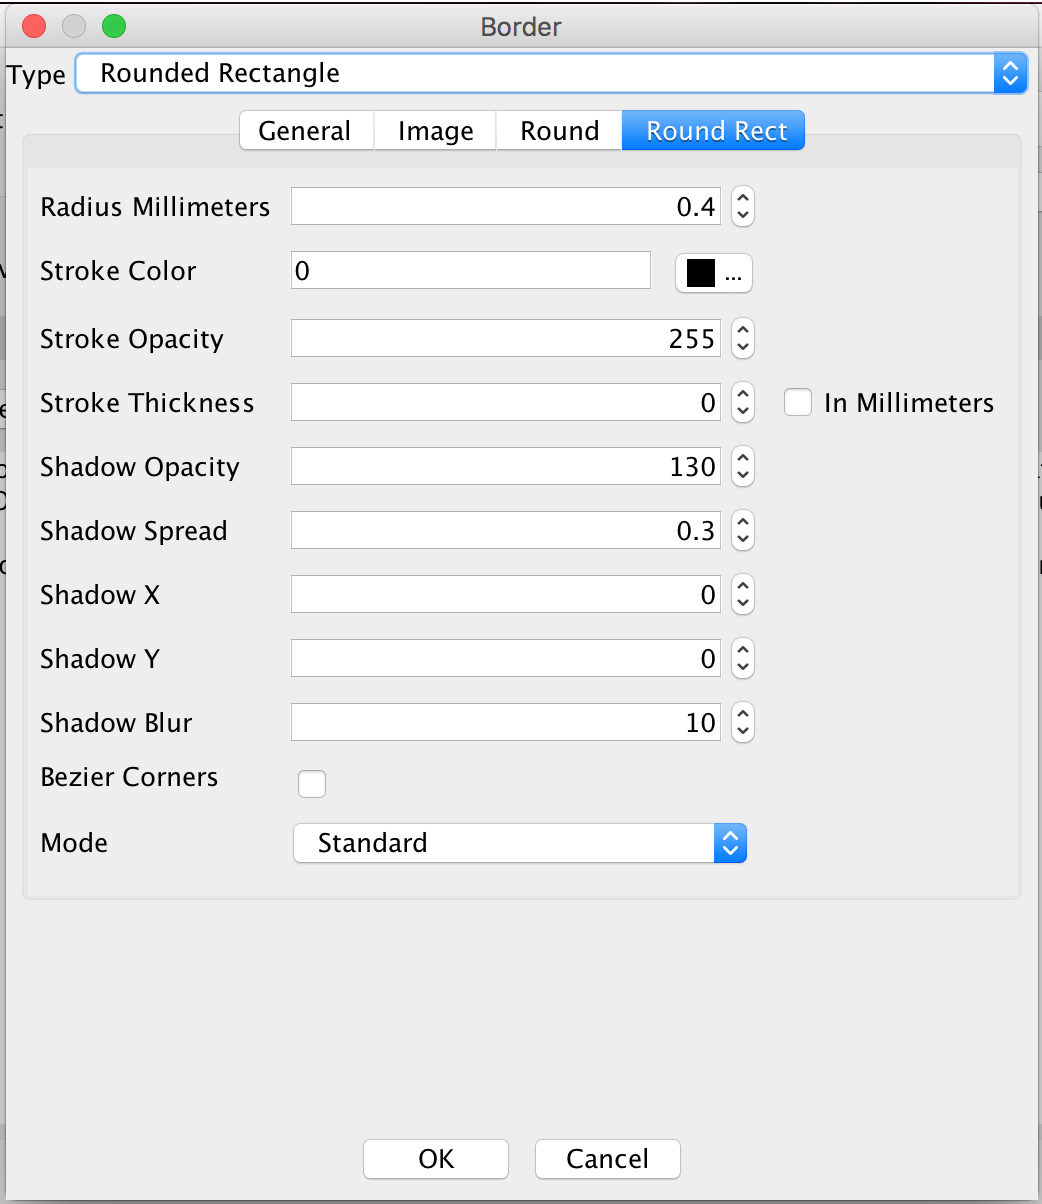Expand the Type selector using its chevron control
This screenshot has width=1042, height=1204.
click(x=1010, y=73)
